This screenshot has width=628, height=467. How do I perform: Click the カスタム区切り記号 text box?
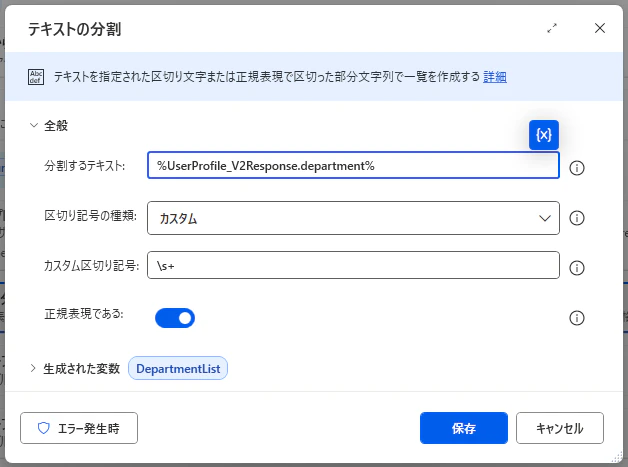353,265
